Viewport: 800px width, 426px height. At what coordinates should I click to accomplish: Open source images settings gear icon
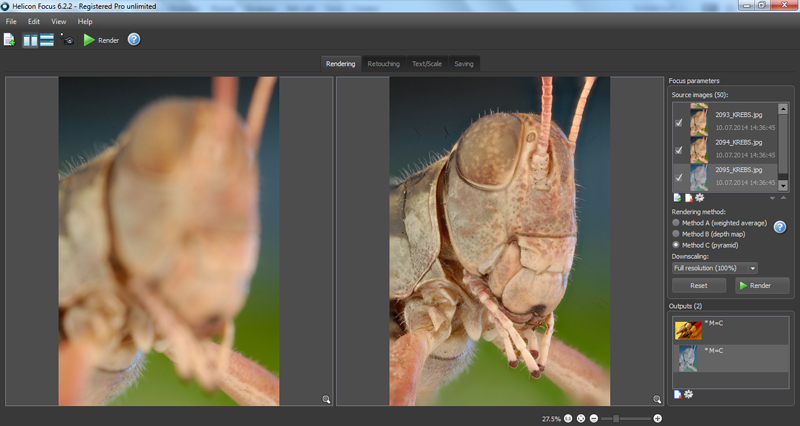coord(699,197)
